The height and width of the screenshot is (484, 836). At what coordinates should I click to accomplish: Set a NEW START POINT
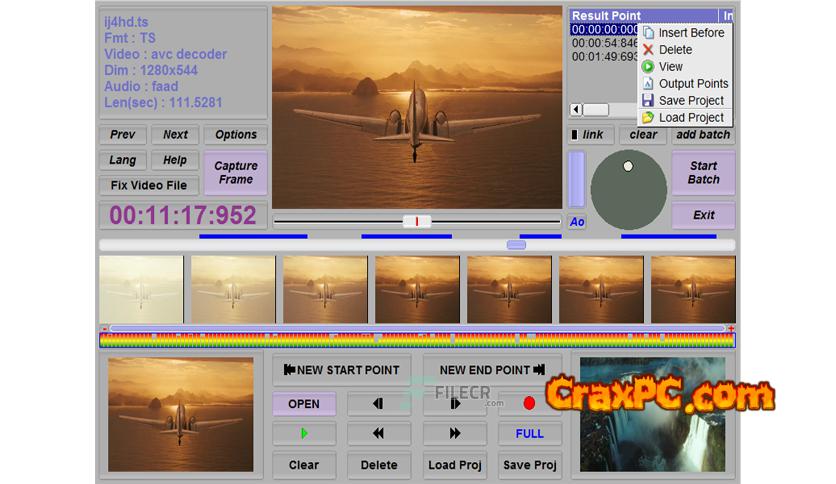click(x=342, y=370)
